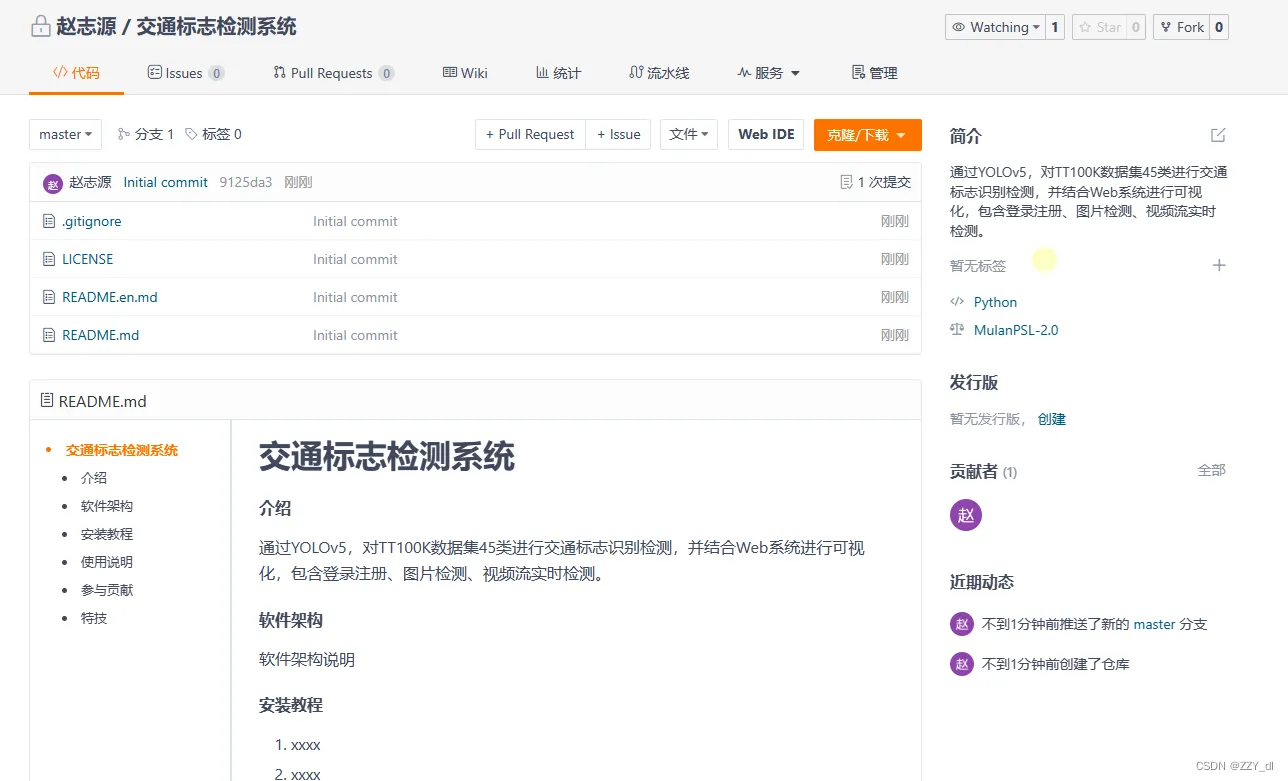This screenshot has height=781, width=1288.
Task: Open the 管理 tab
Action: (874, 73)
